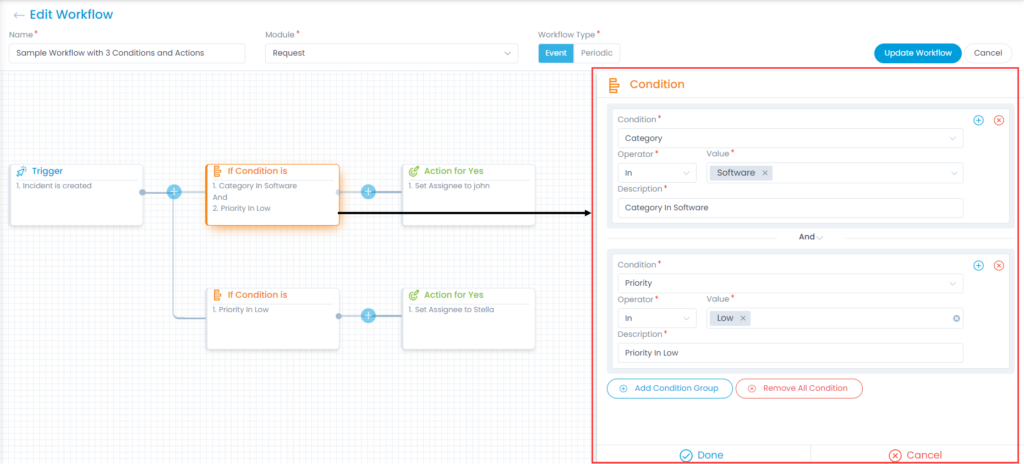Open the Module dropdown showing Request
The width and height of the screenshot is (1024, 464).
pos(390,53)
